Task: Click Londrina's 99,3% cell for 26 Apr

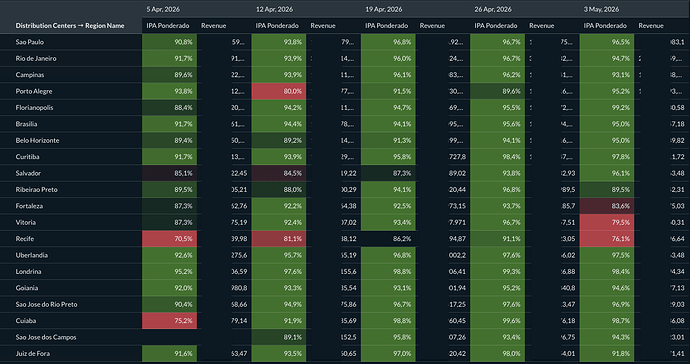Action: tap(497, 272)
